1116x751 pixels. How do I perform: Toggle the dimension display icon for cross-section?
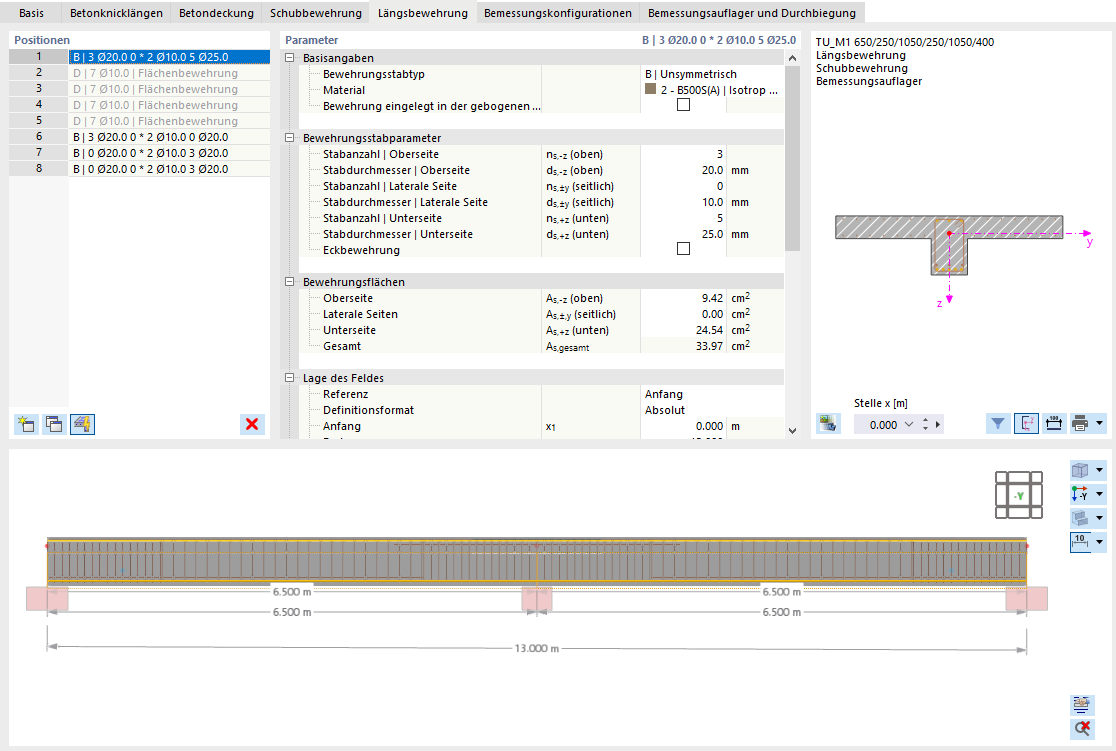1054,424
